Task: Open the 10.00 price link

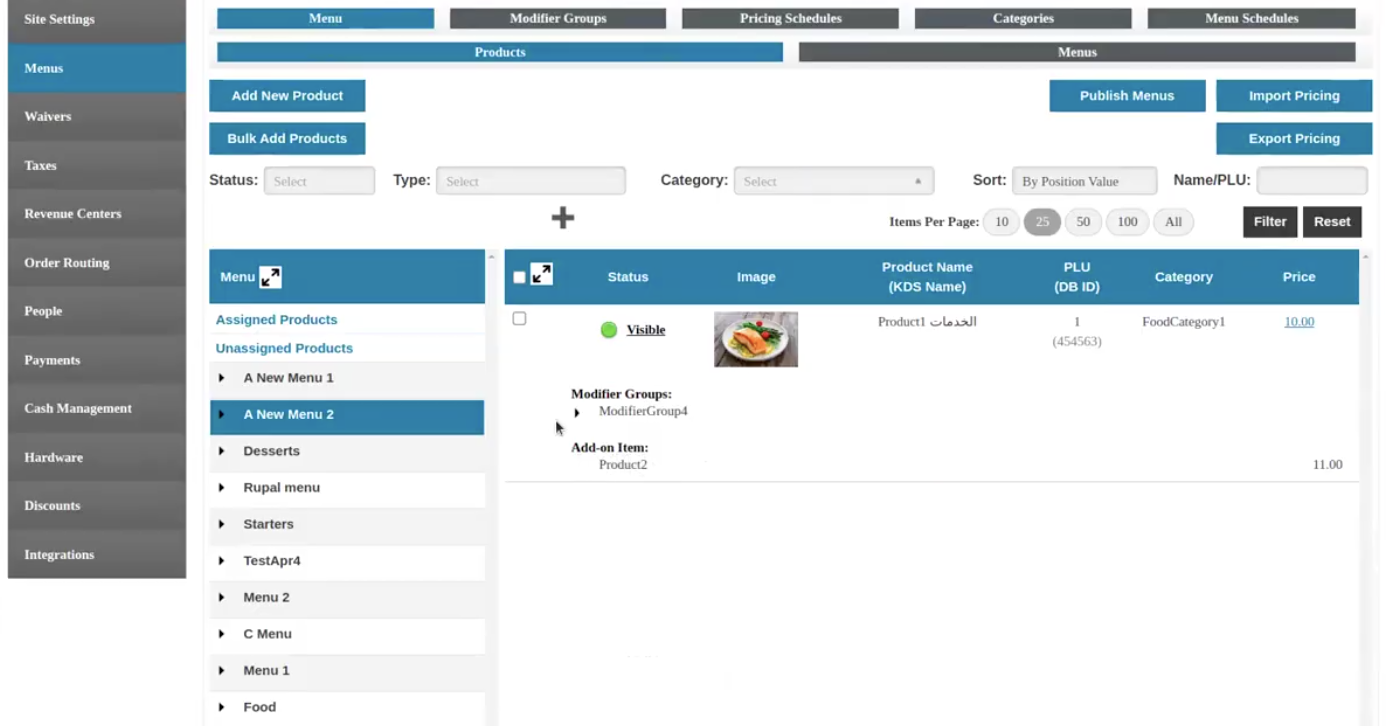Action: (x=1299, y=322)
